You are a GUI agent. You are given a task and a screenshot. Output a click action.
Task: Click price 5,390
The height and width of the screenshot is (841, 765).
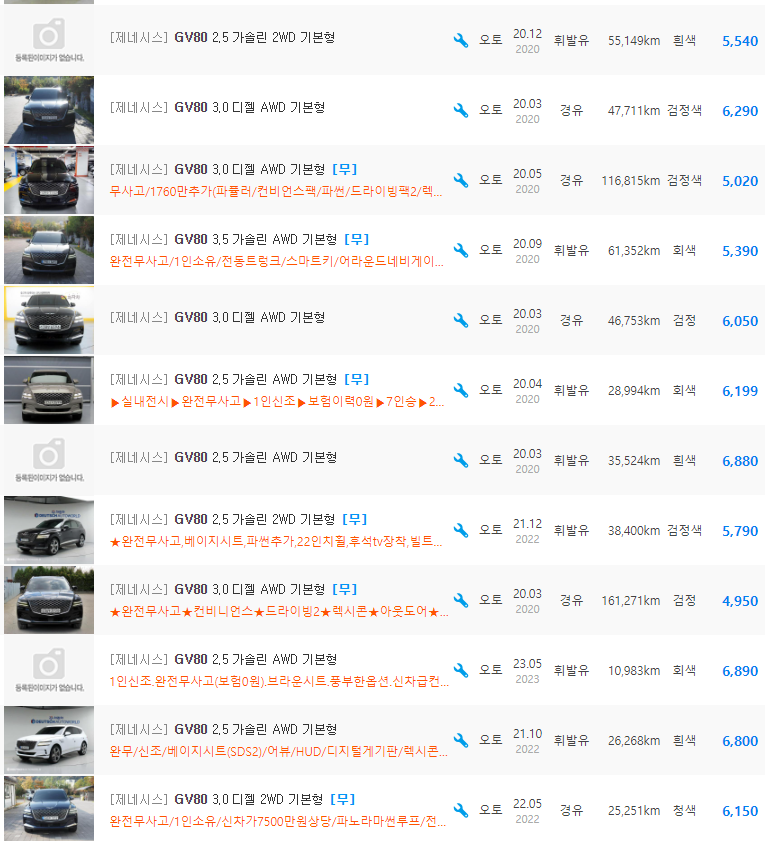point(740,251)
